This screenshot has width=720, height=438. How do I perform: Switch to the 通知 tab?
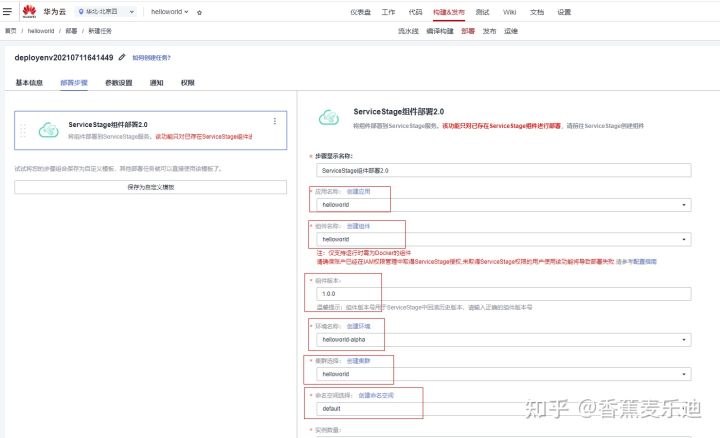[156, 83]
